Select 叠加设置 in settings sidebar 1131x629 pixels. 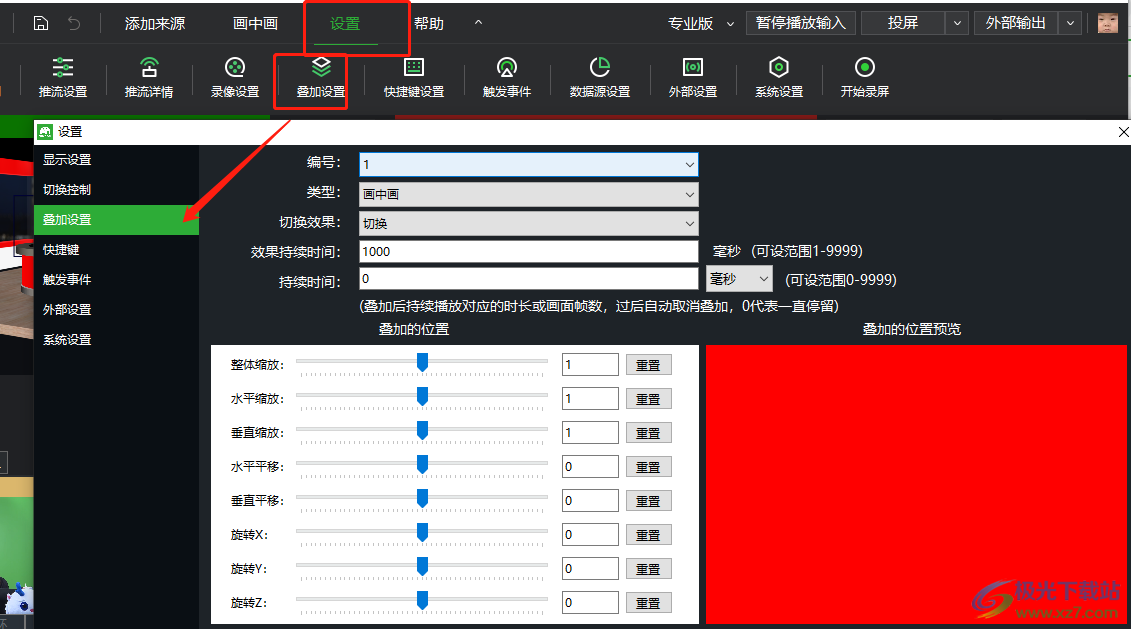[116, 219]
